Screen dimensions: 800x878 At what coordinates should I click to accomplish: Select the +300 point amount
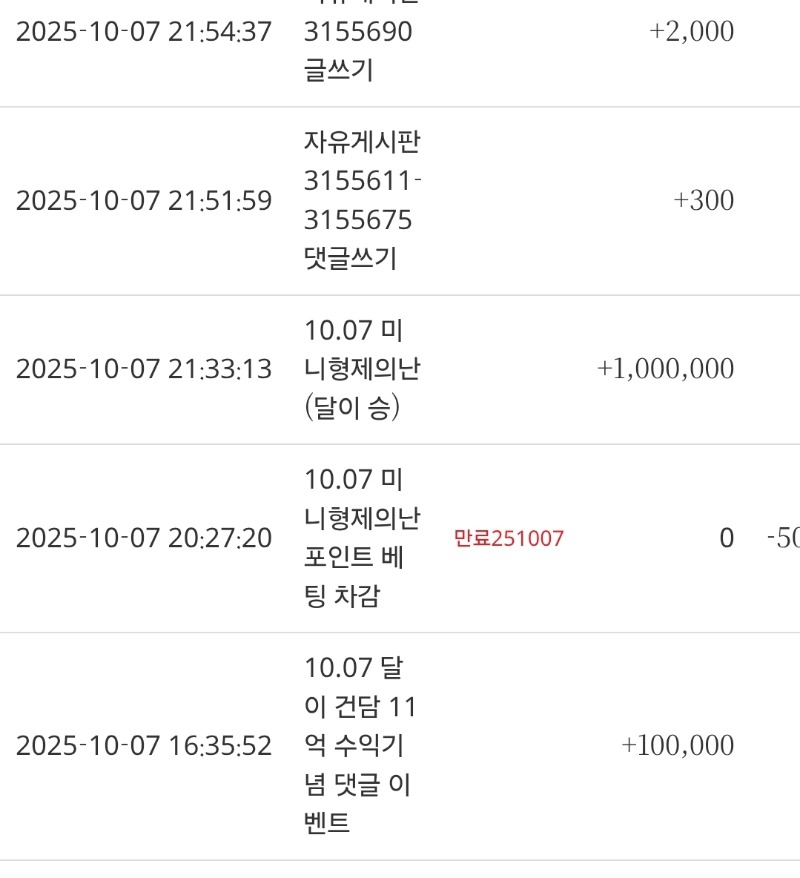coord(703,201)
